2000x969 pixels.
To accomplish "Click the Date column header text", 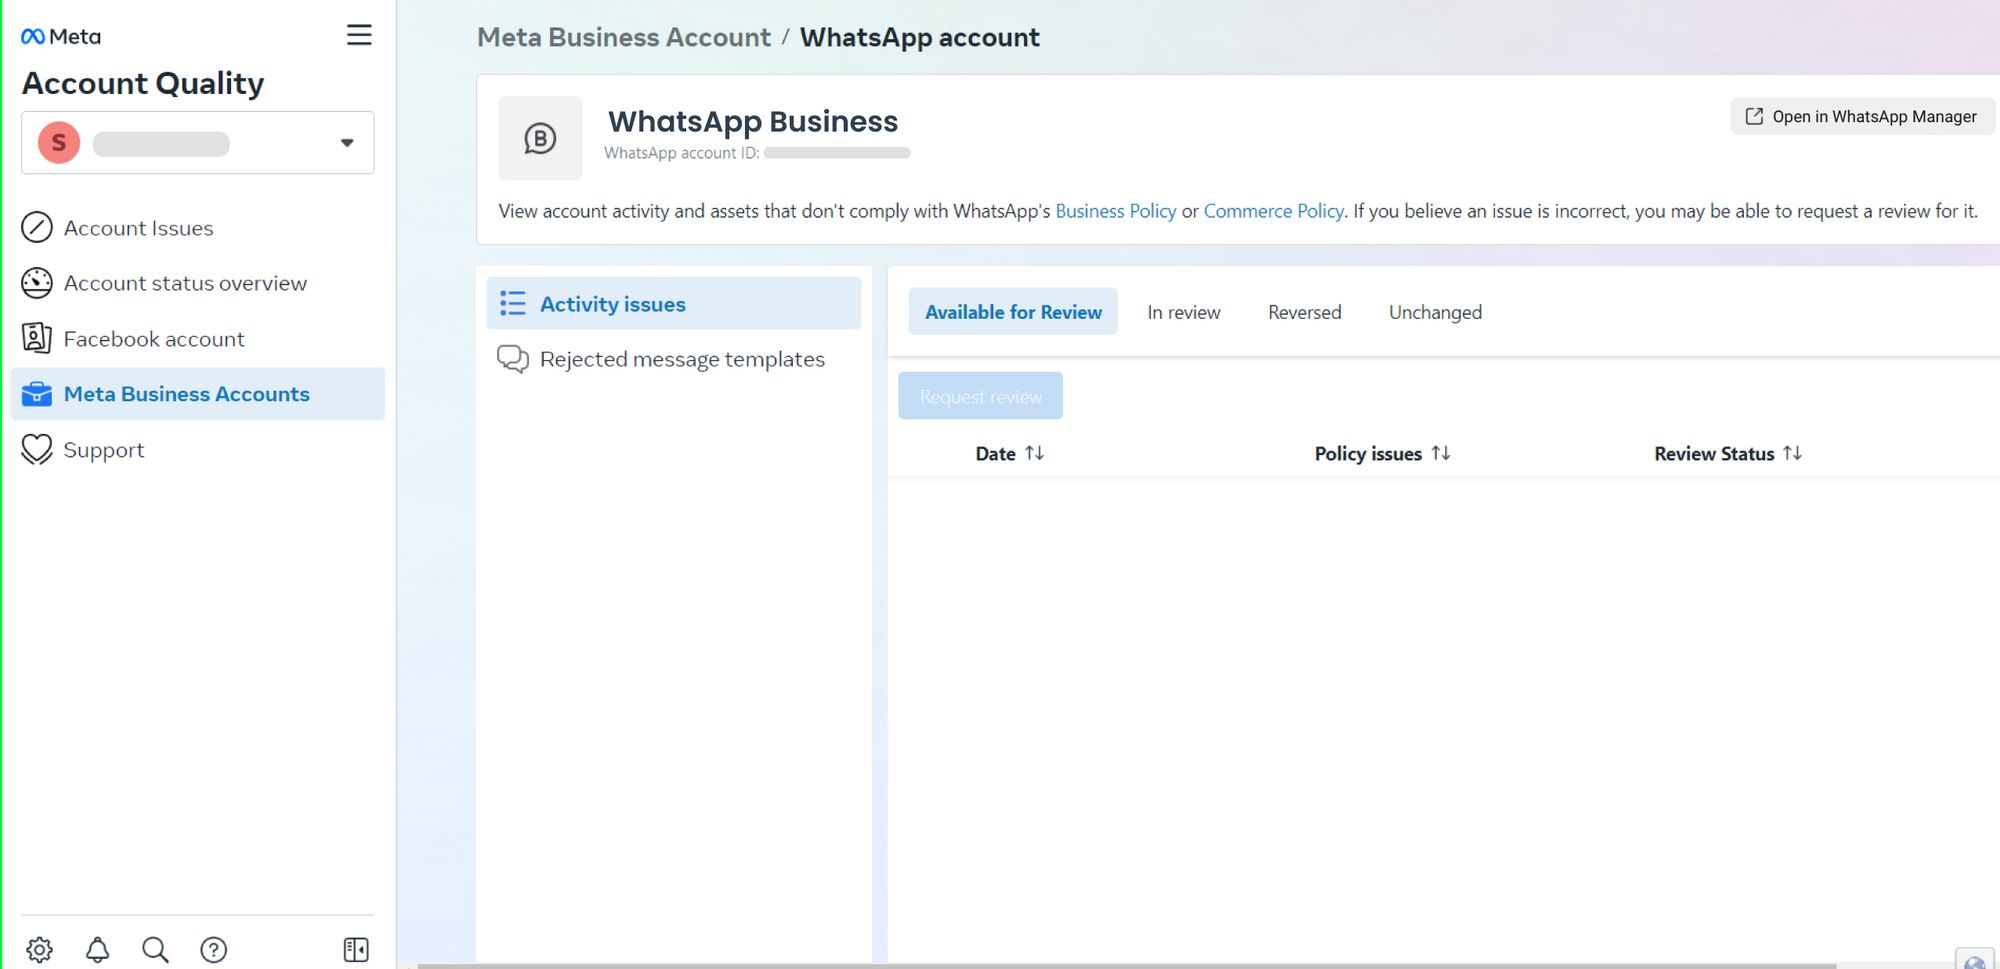I will click(995, 453).
